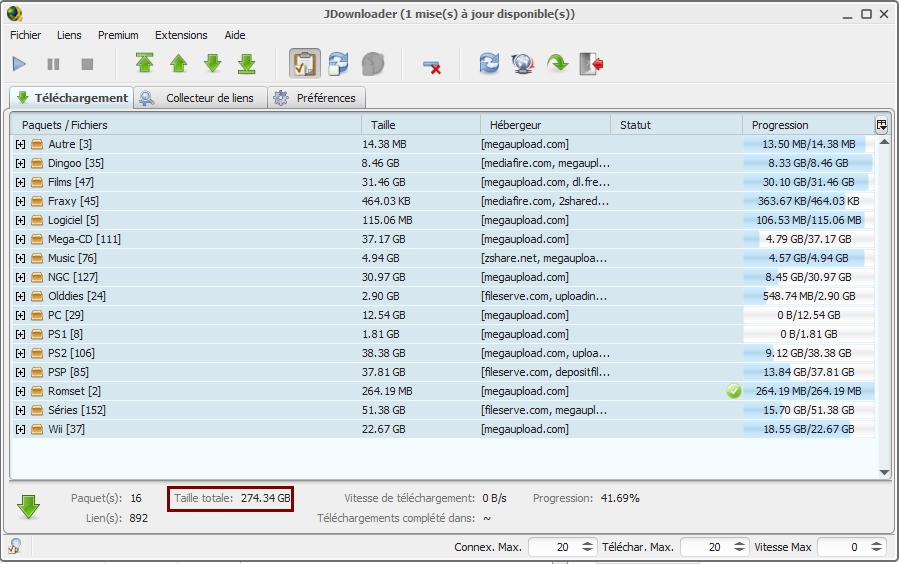899x564 pixels.
Task: Click the scrollbar up arrow of list
Action: pyautogui.click(x=884, y=142)
